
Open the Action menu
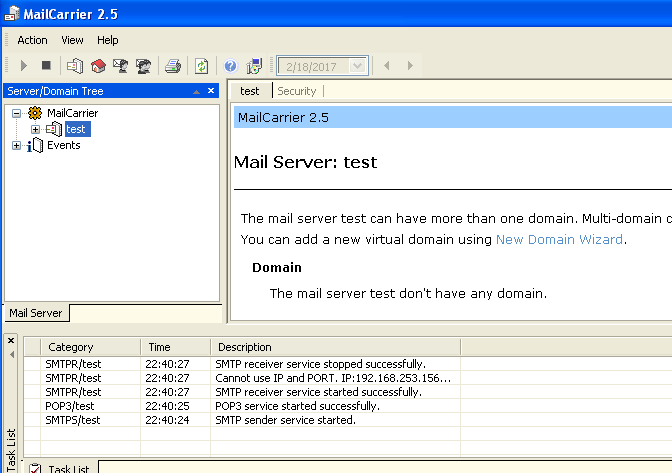[32, 40]
